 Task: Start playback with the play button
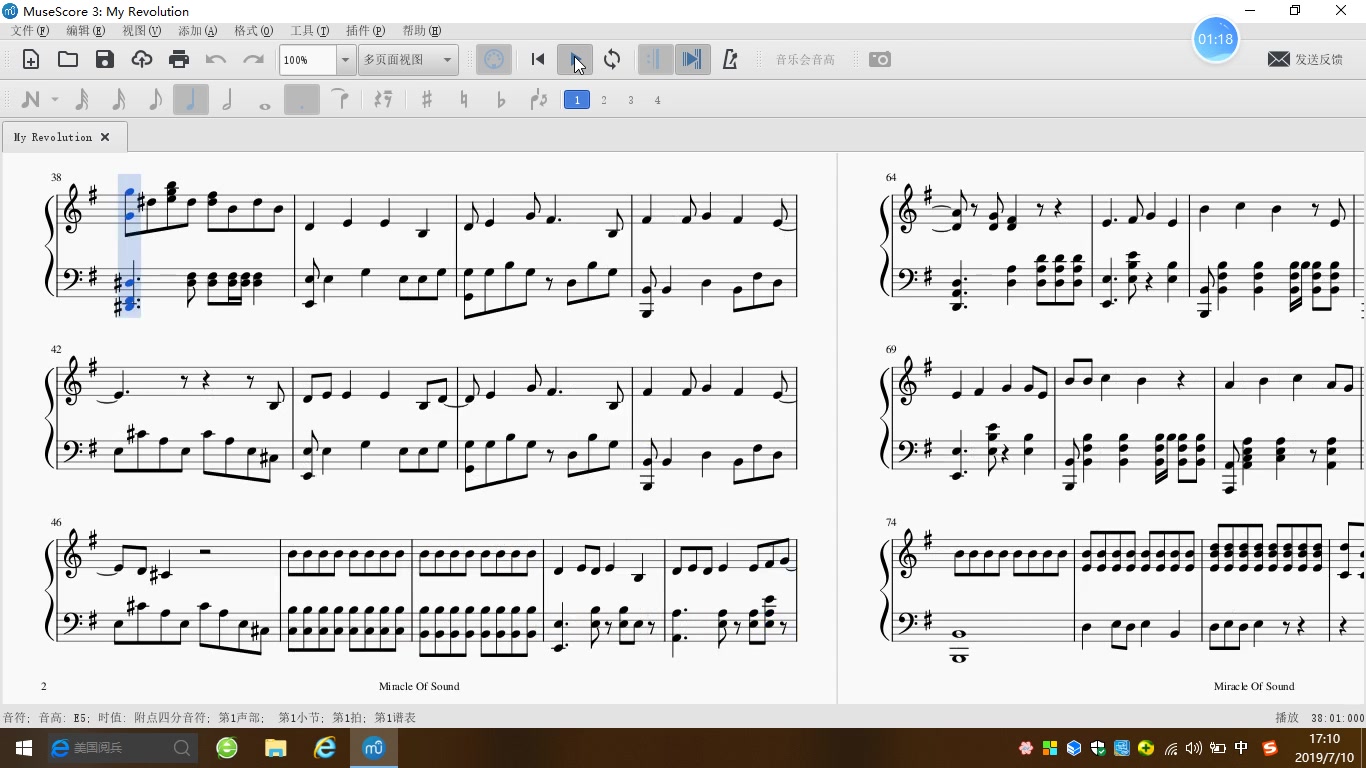[575, 60]
